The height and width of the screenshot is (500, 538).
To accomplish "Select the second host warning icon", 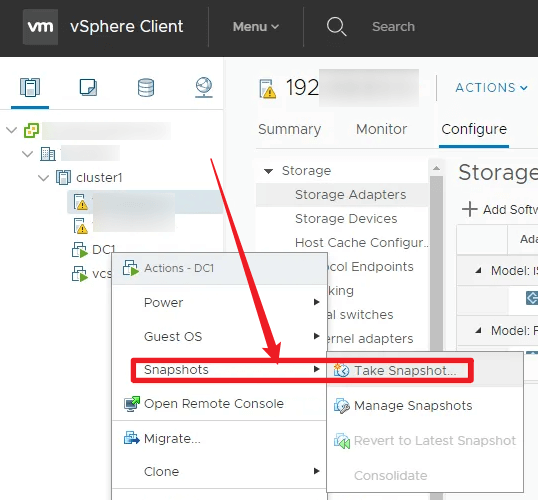I will [x=81, y=226].
